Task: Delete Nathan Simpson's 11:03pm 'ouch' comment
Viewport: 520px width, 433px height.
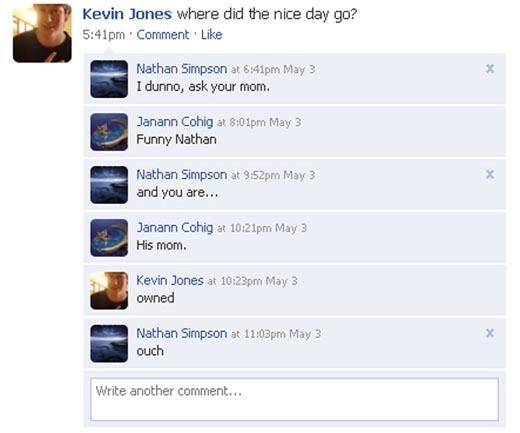Action: [490, 333]
